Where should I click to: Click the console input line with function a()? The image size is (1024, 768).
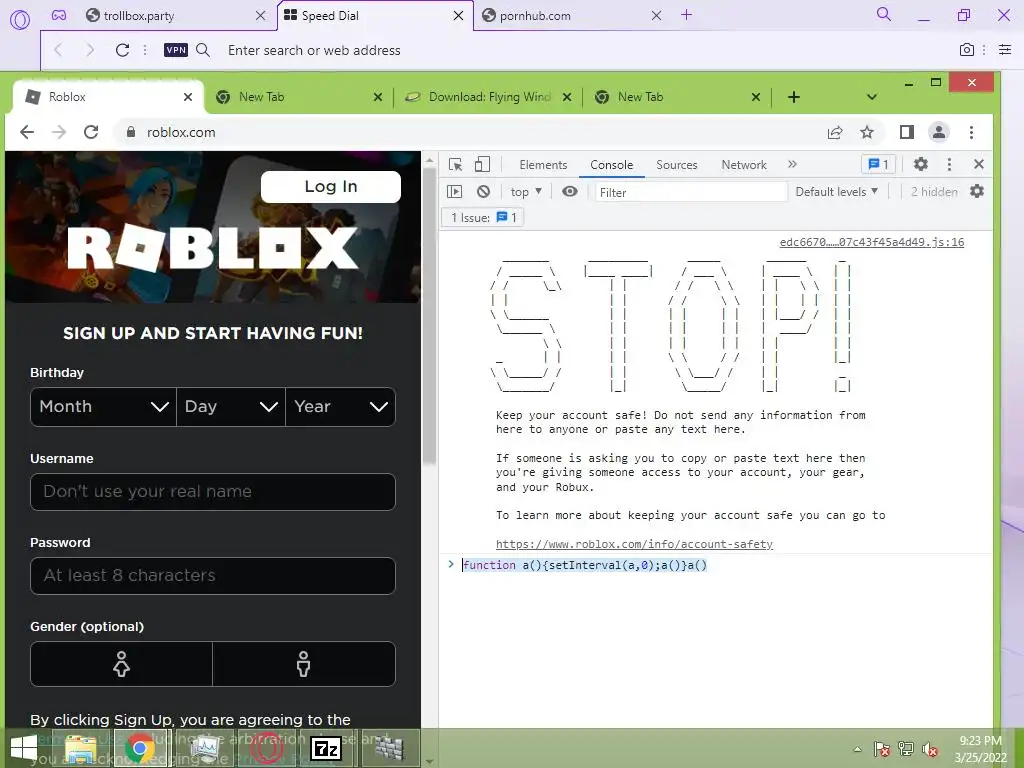584,565
